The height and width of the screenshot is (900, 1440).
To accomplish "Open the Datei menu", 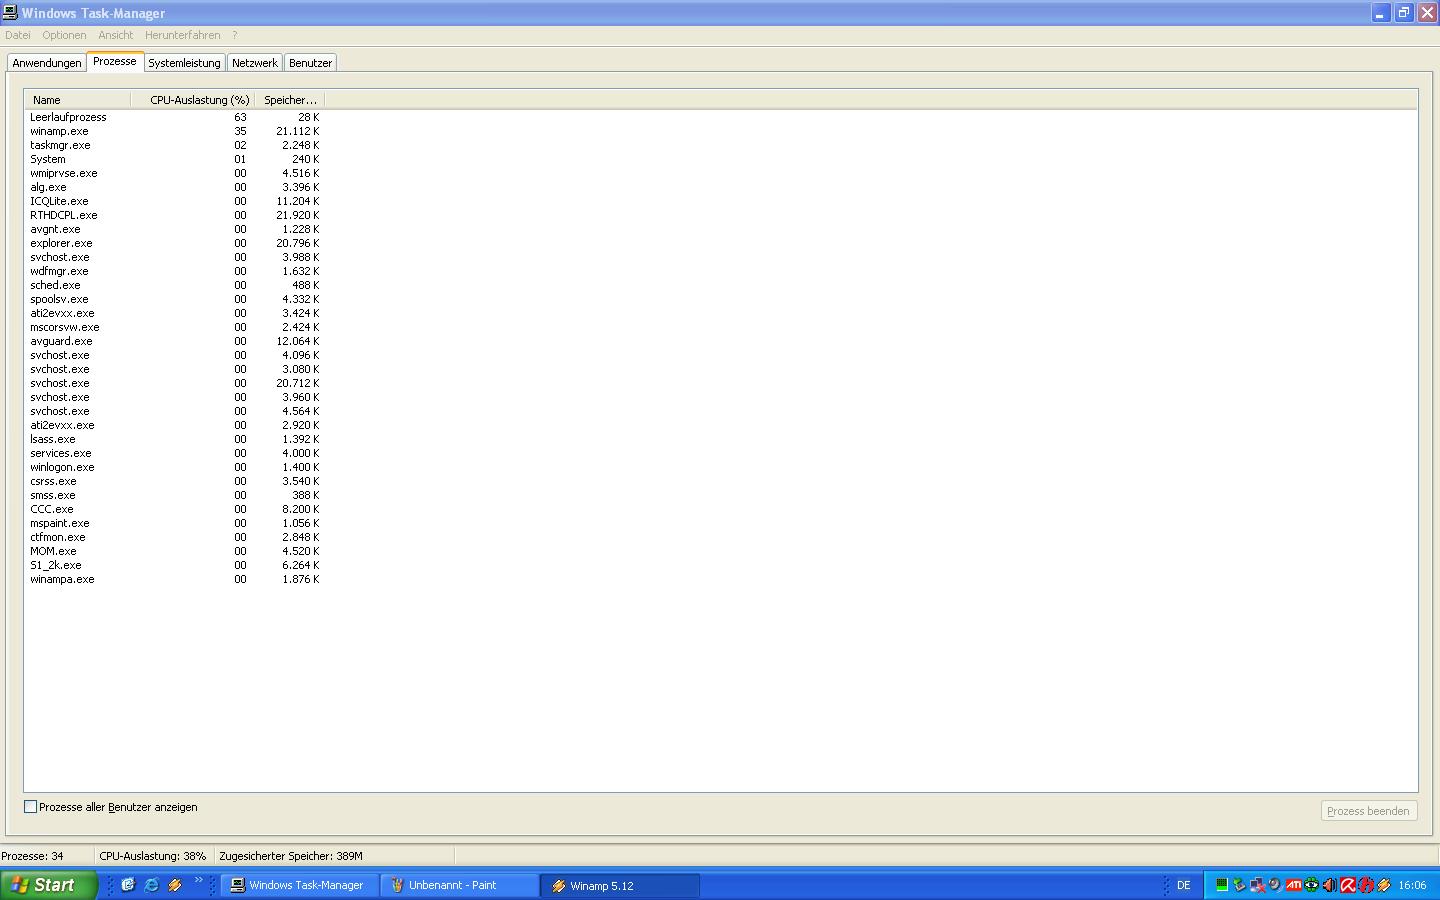I will (17, 35).
